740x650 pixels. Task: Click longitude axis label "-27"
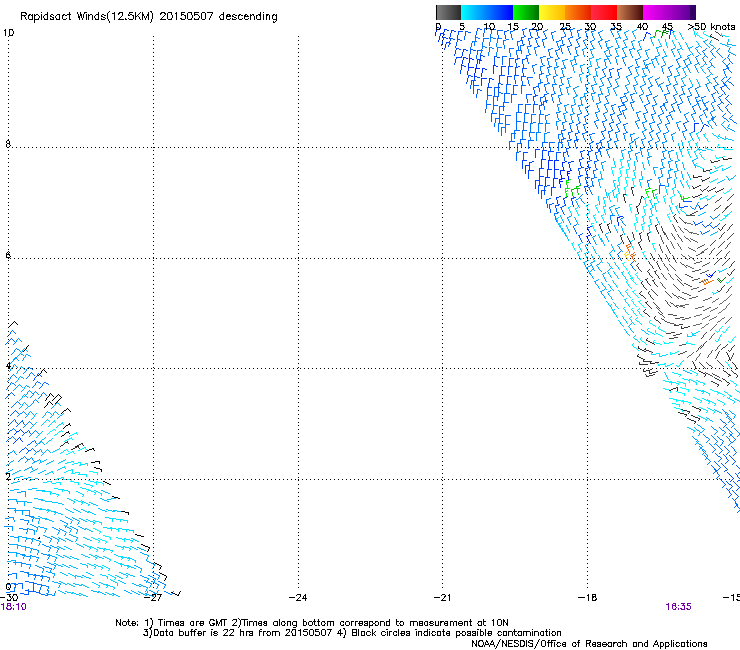point(153,598)
